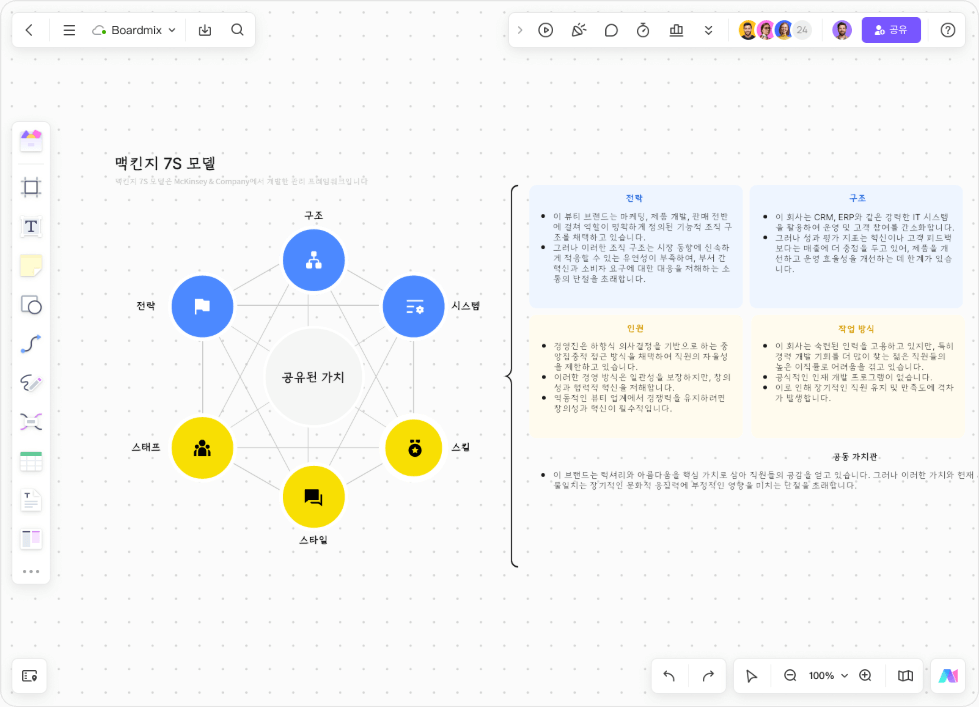The image size is (979, 707).
Task: Select the mind map tool
Action: click(31, 422)
